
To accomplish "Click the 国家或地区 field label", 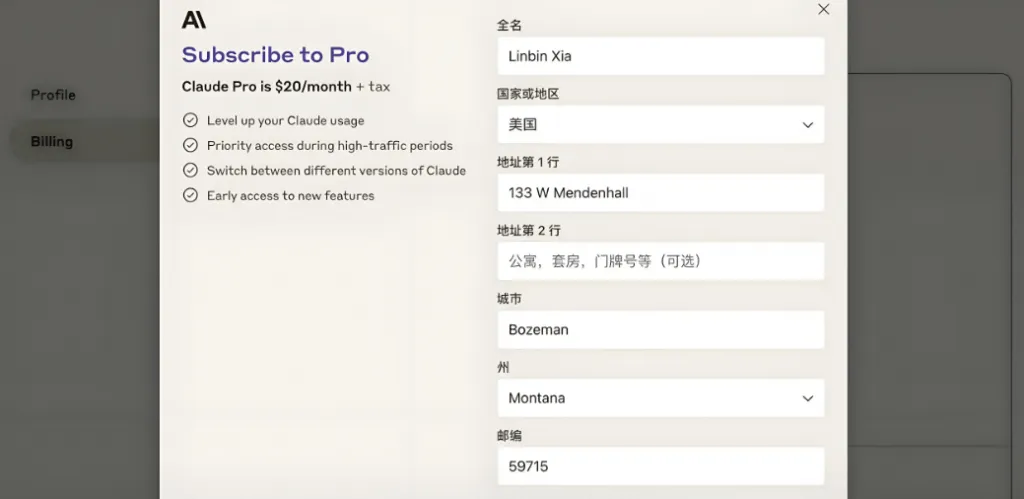I will pyautogui.click(x=528, y=94).
